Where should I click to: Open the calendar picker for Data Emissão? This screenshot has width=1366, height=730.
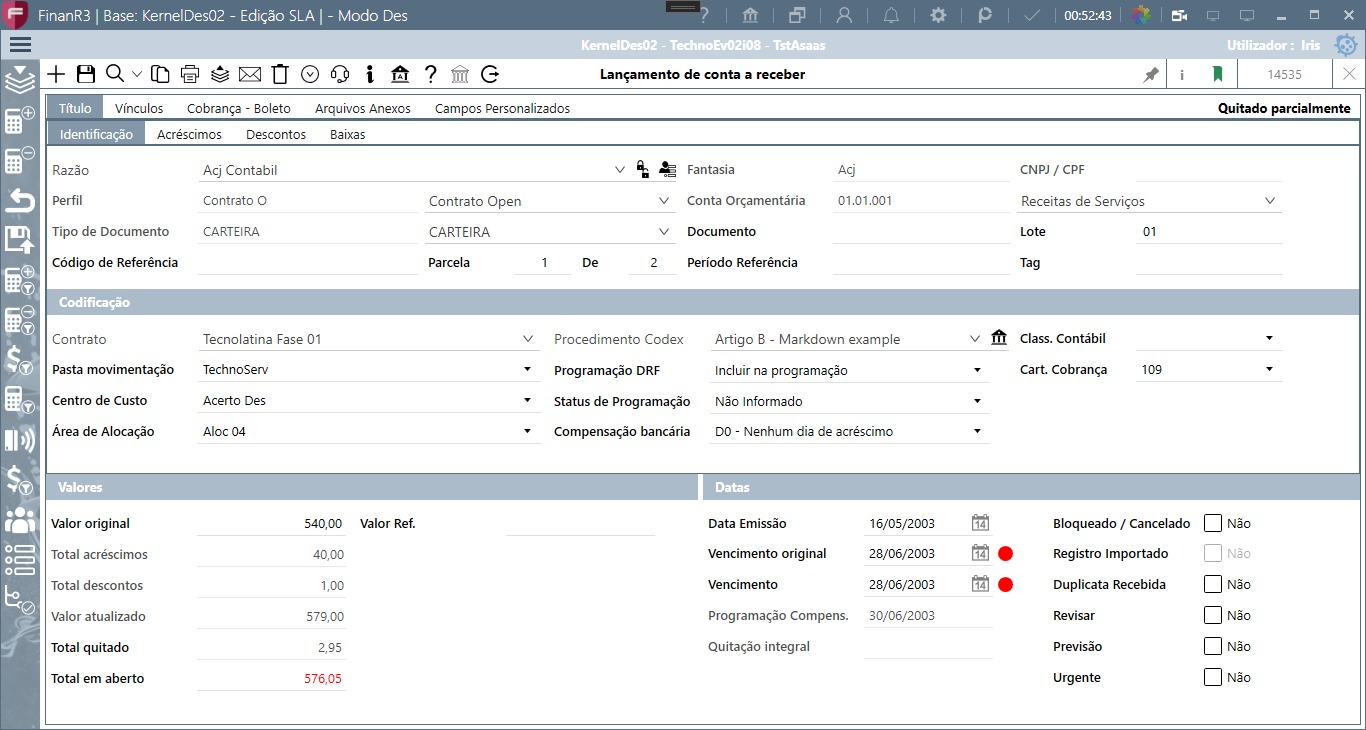[980, 523]
